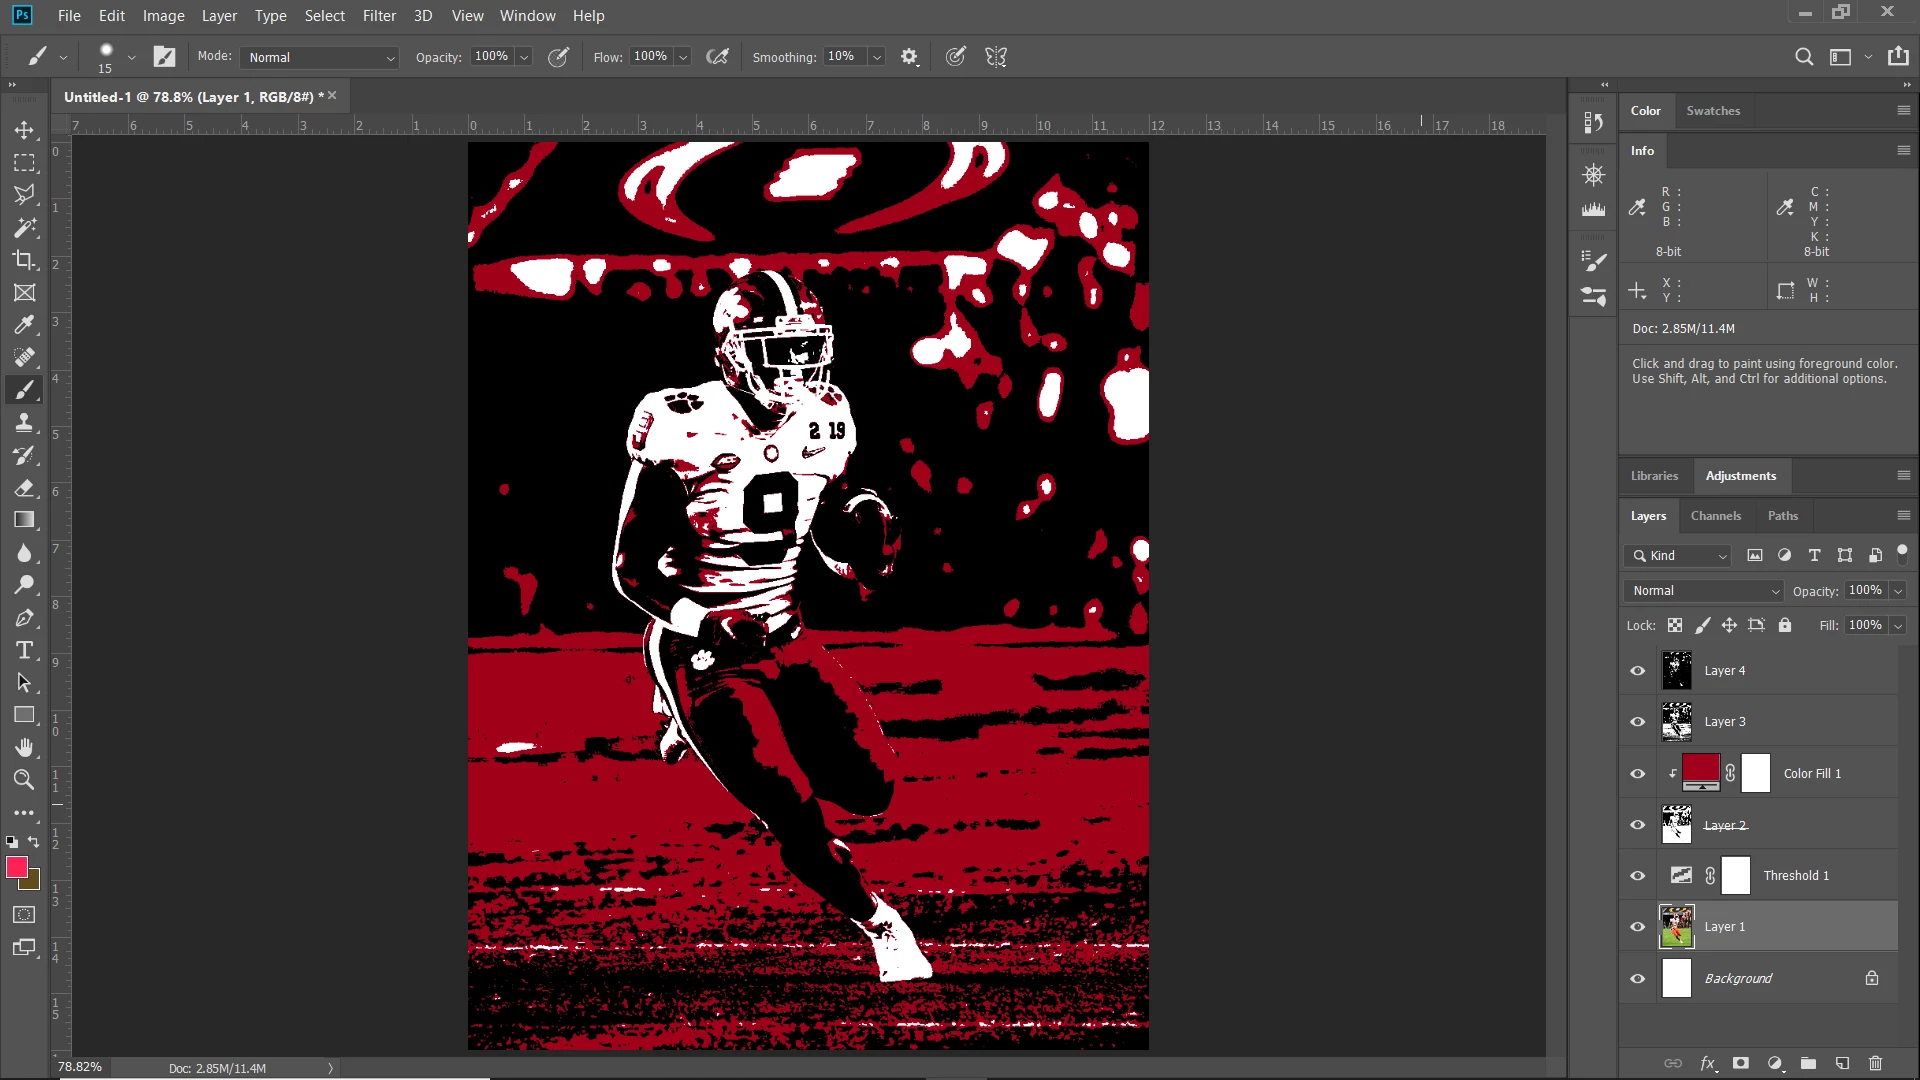Open the brush Mode dropdown

tap(320, 57)
